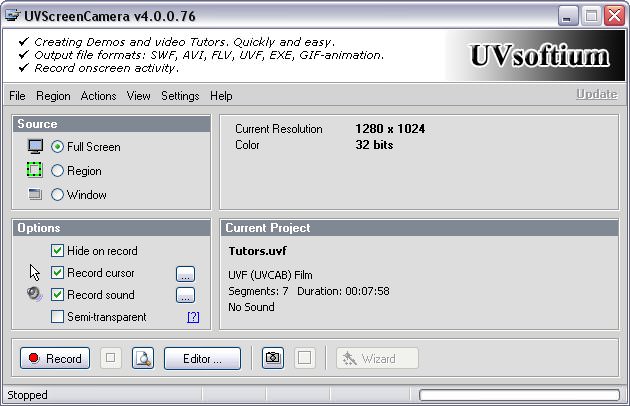Click the Update link at top right
Viewport: 630px width, 406px height.
tap(597, 94)
